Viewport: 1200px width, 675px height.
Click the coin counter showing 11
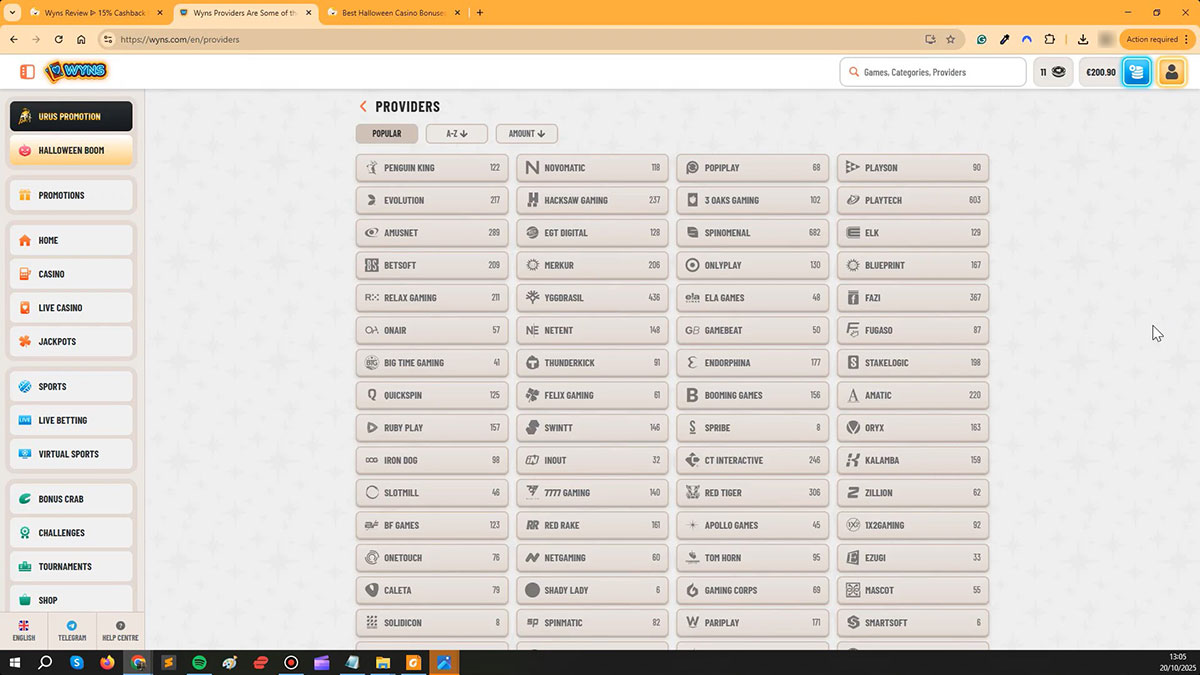[x=1052, y=72]
